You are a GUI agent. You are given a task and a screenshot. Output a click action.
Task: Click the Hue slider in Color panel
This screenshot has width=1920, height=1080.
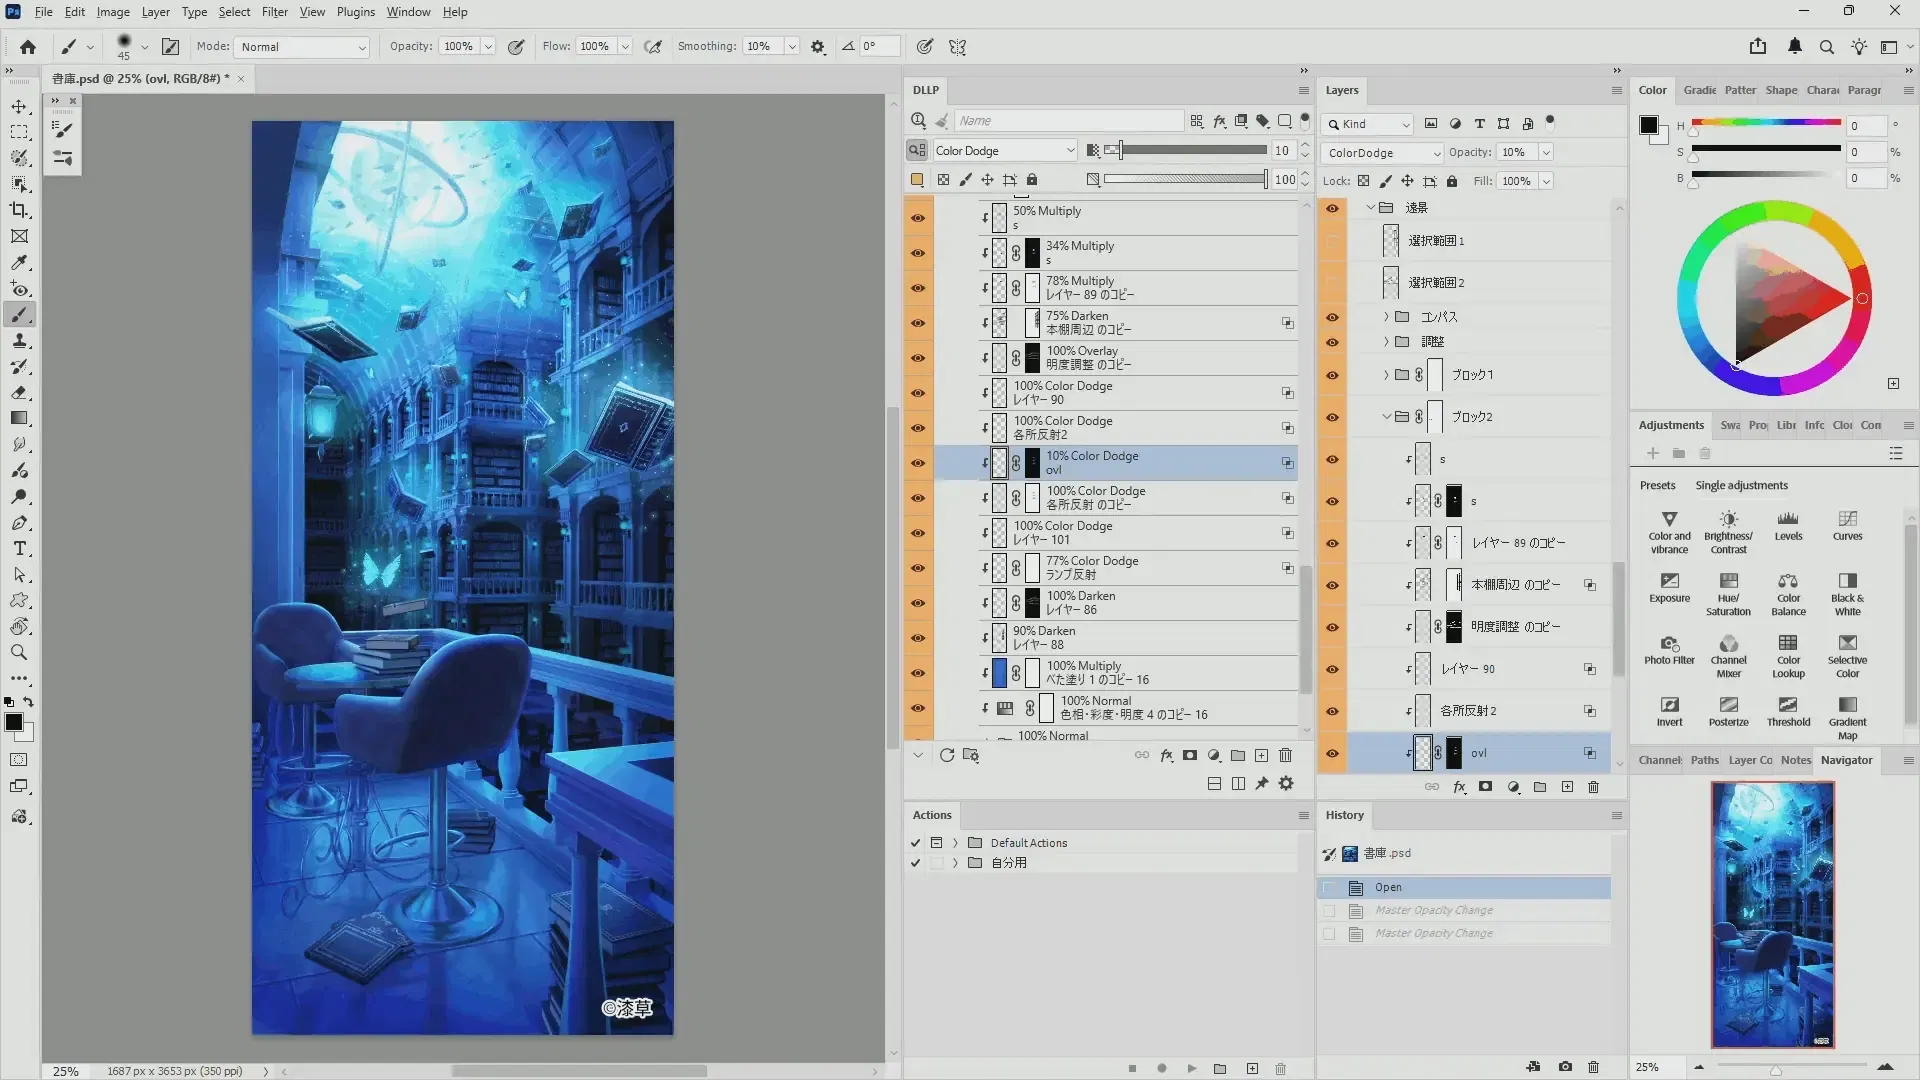click(x=1766, y=123)
